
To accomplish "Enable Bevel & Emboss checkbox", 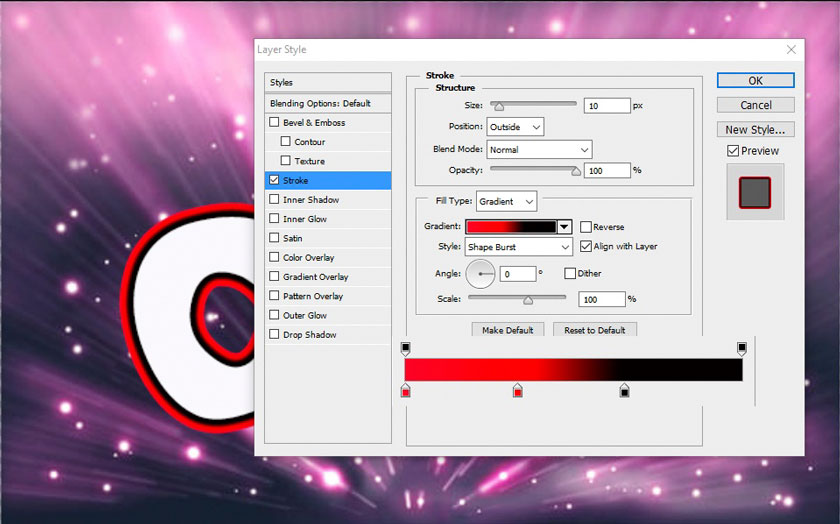I will pyautogui.click(x=274, y=122).
